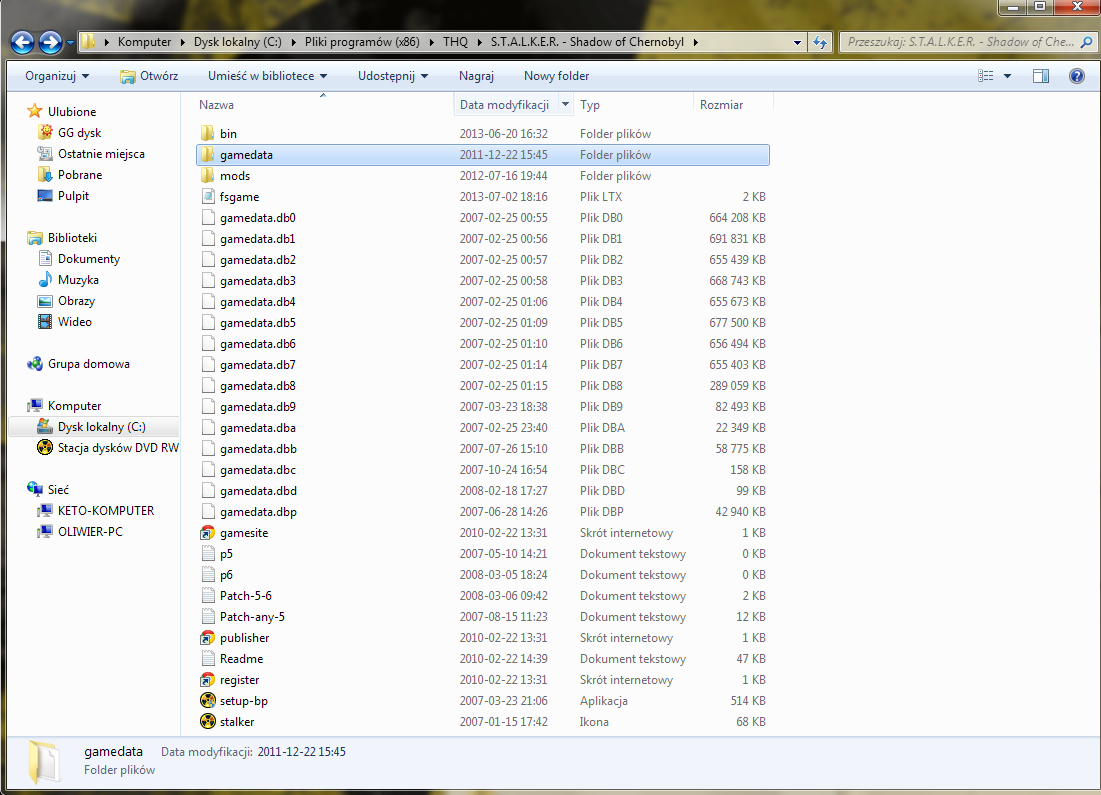Sort by Rozmiar column header
Viewport: 1101px width, 795px height.
[721, 105]
